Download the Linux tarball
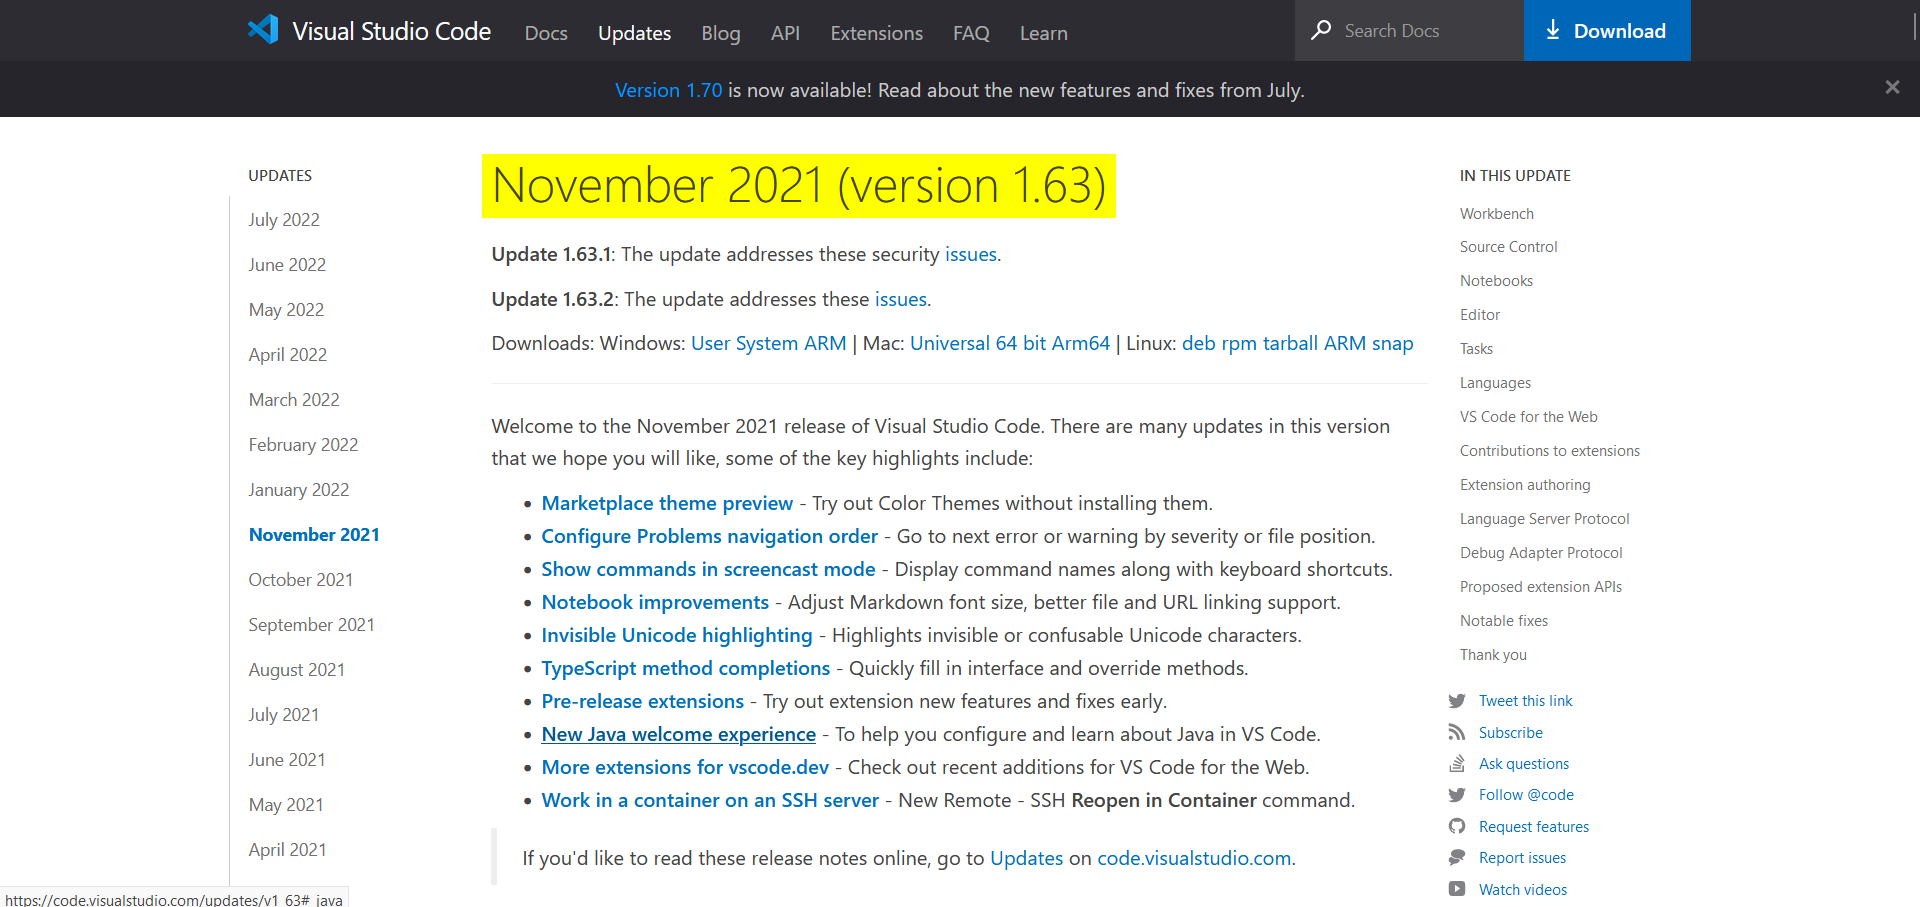 (x=1290, y=343)
